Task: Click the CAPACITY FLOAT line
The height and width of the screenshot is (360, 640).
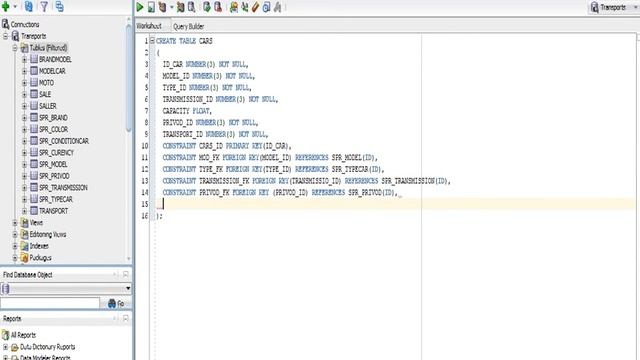Action: pyautogui.click(x=187, y=111)
